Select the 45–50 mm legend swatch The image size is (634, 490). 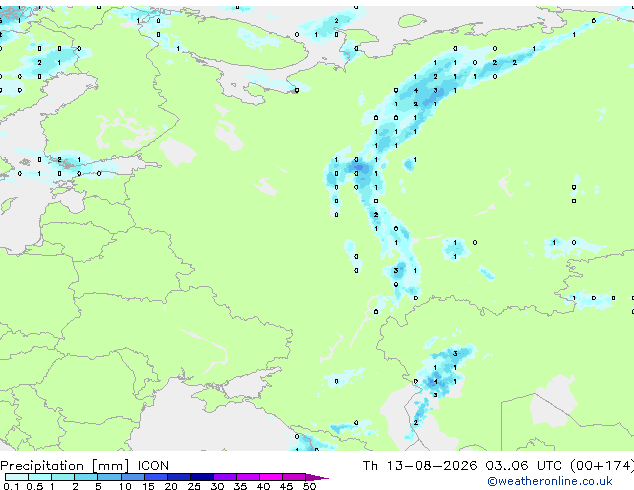[294, 477]
